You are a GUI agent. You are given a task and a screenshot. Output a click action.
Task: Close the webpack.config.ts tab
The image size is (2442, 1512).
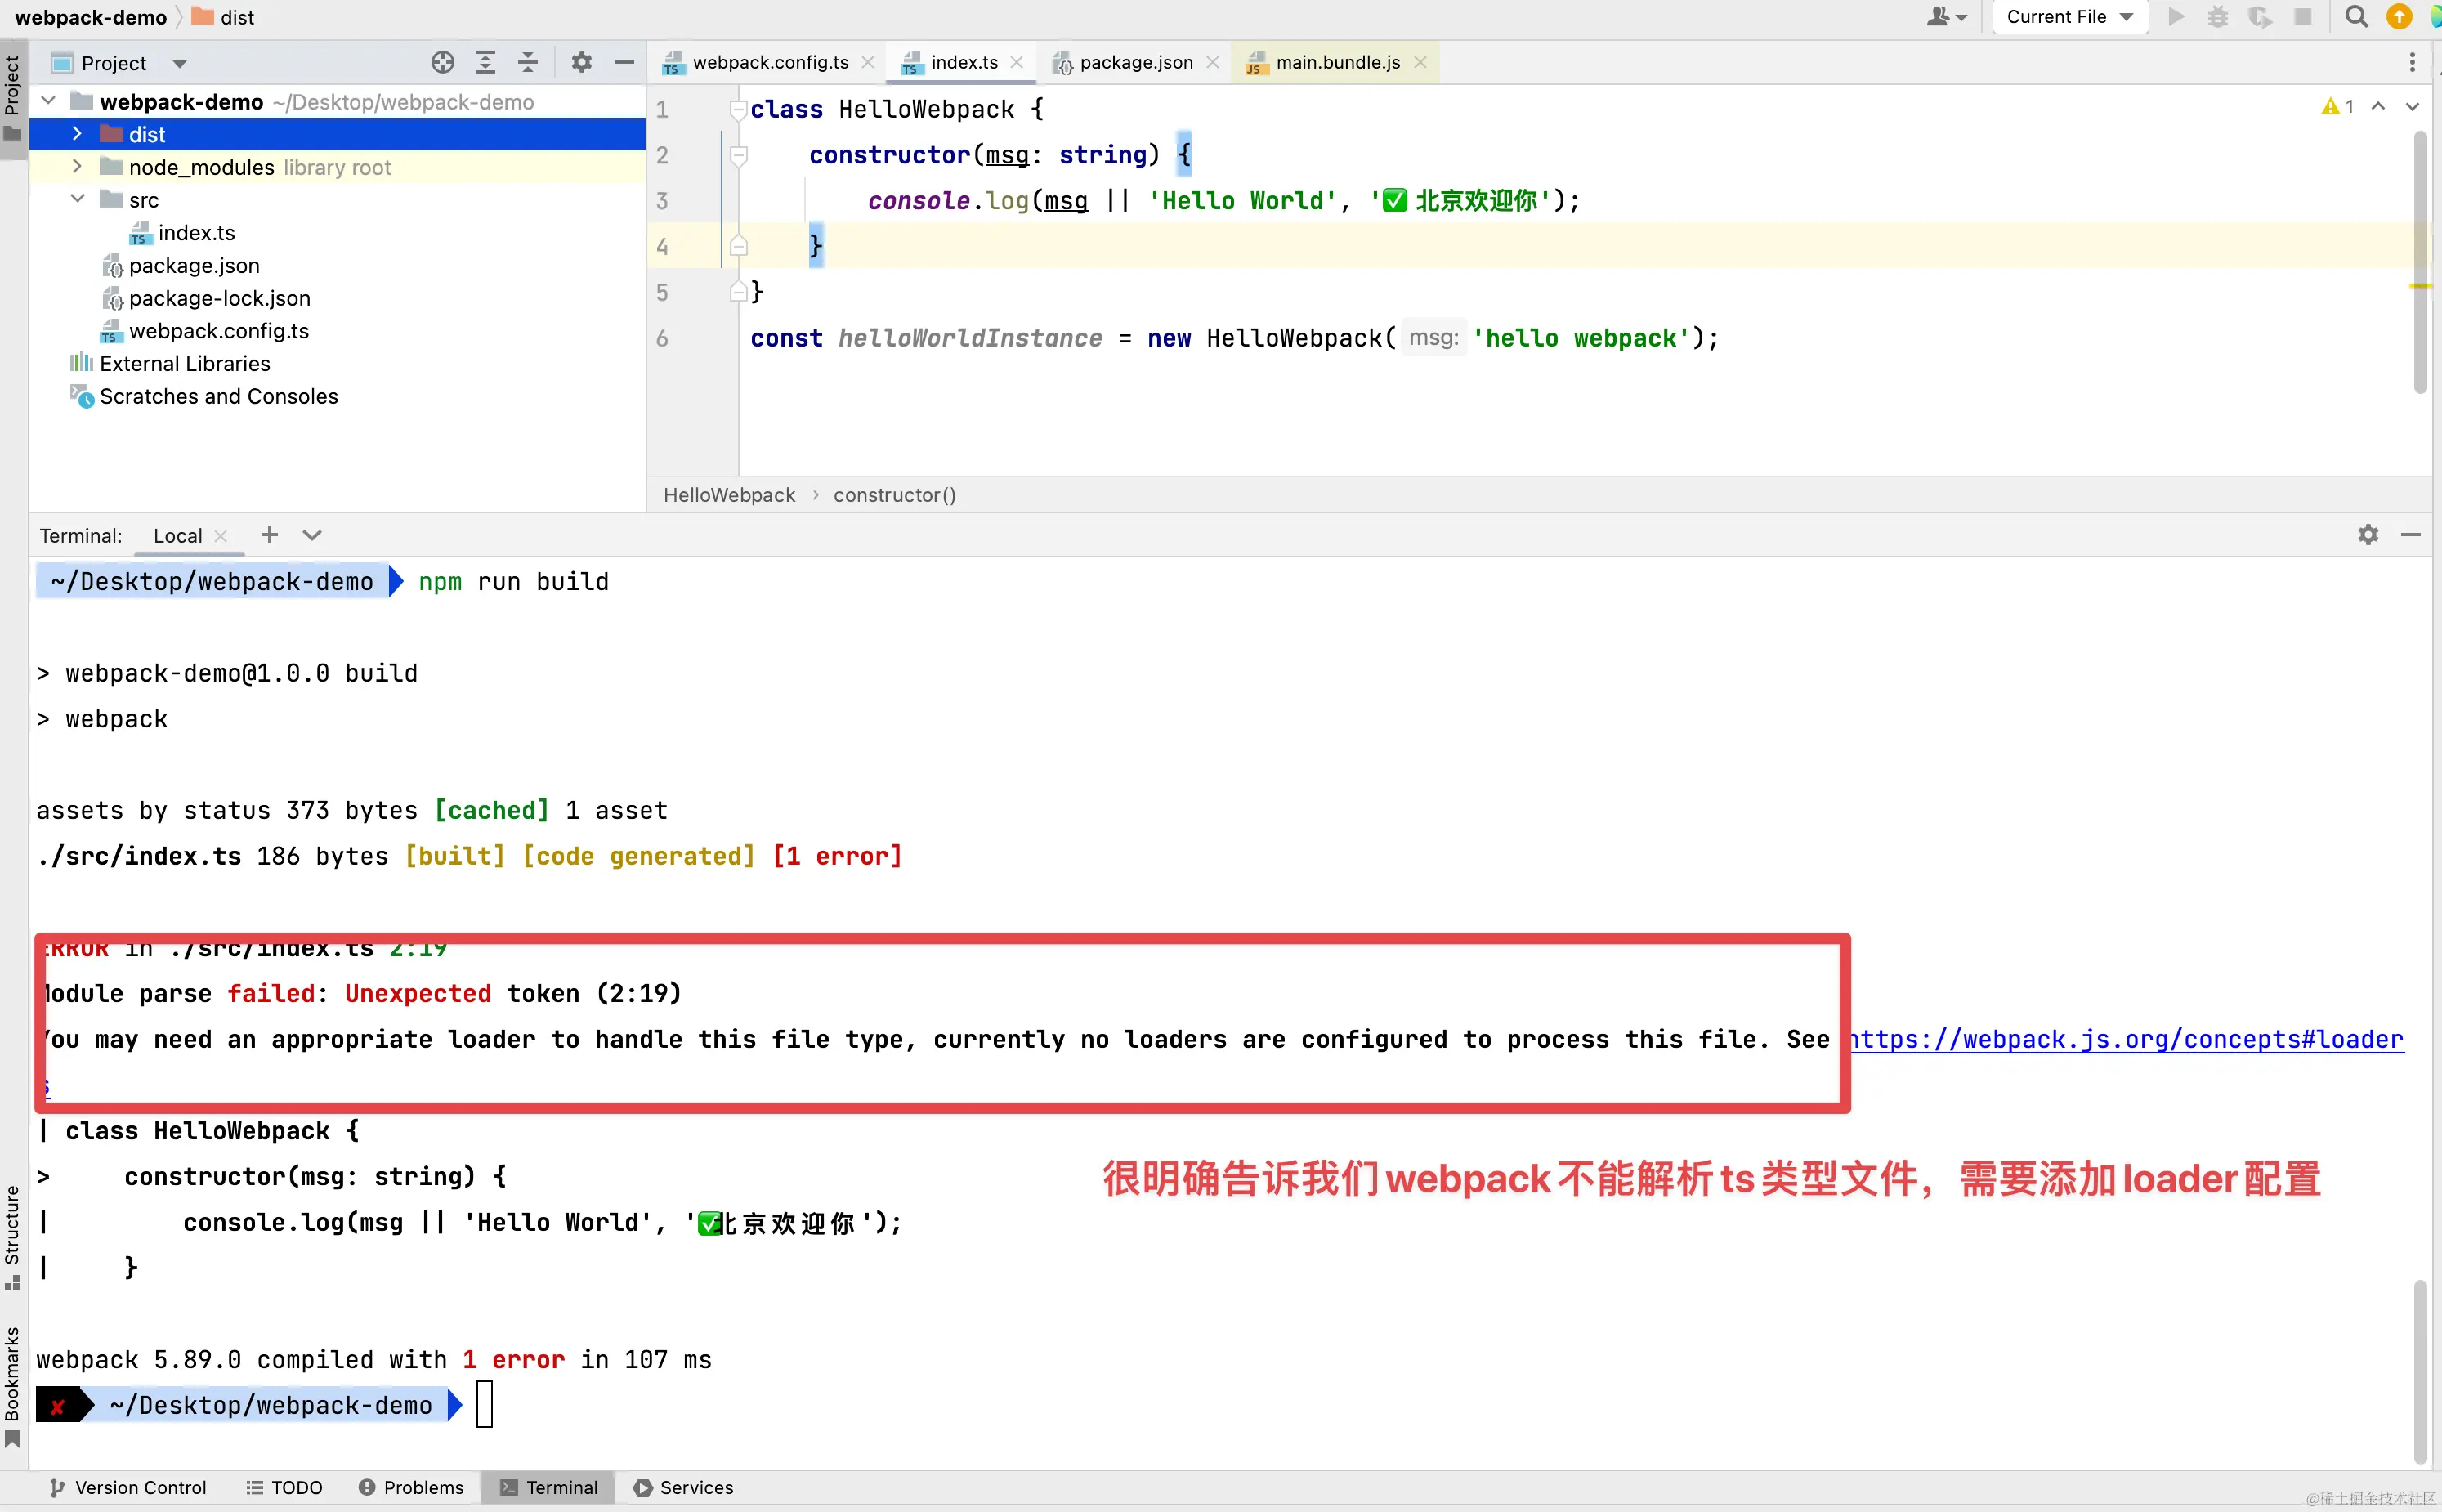point(868,63)
